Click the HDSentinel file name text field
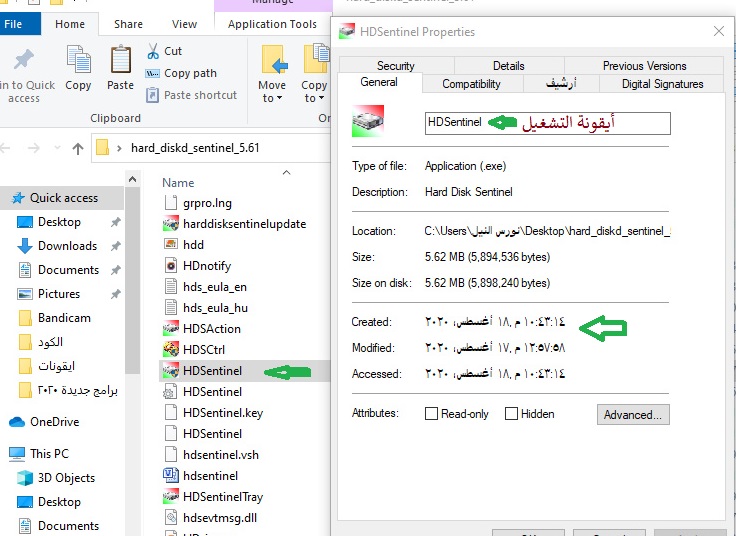 [x=547, y=122]
